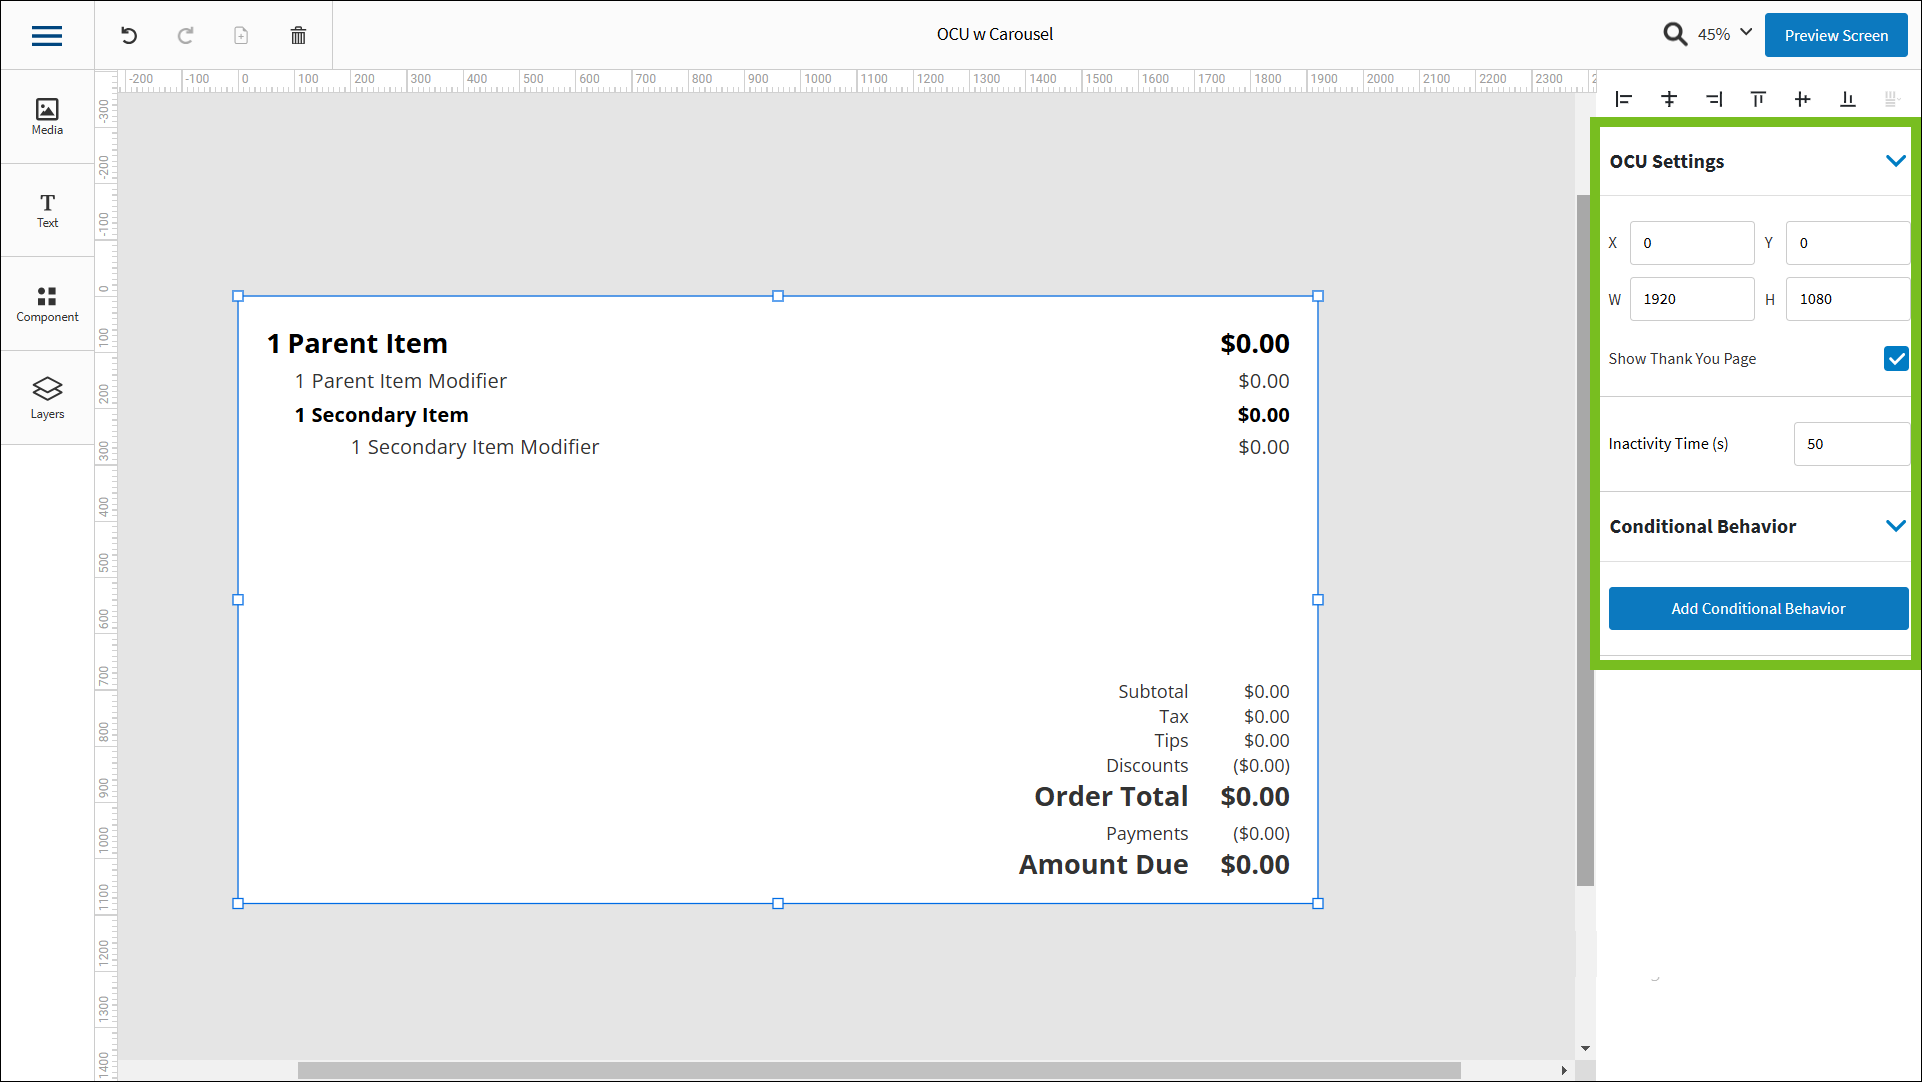Click the trash delete icon
The width and height of the screenshot is (1922, 1082).
pyautogui.click(x=298, y=36)
